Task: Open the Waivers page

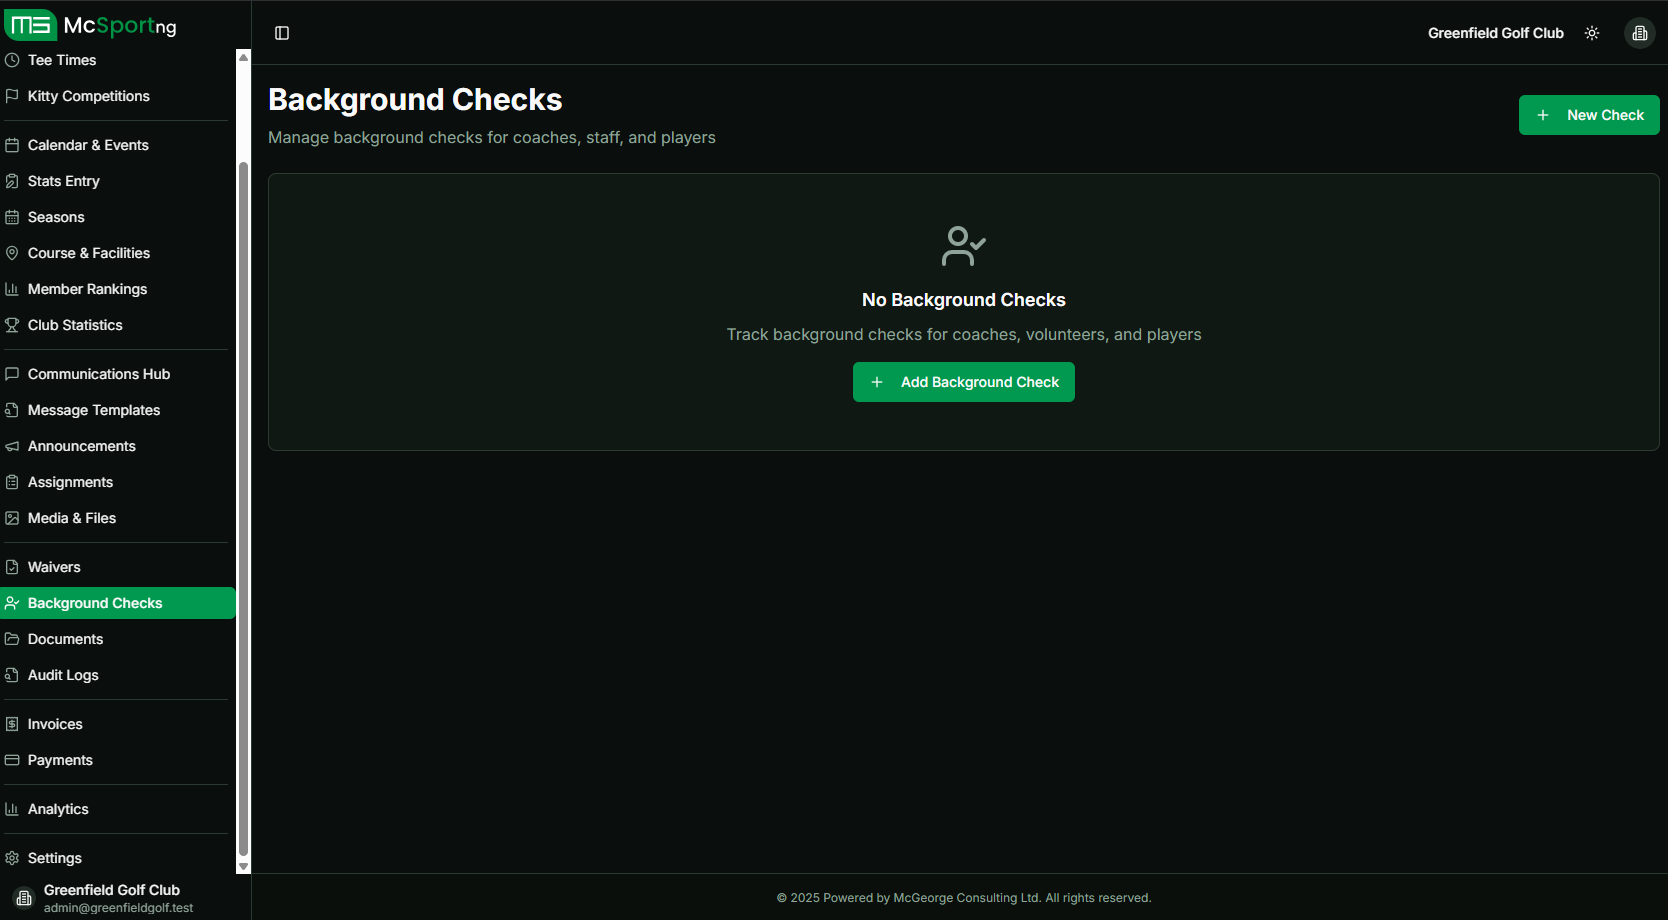Action: [x=54, y=566]
